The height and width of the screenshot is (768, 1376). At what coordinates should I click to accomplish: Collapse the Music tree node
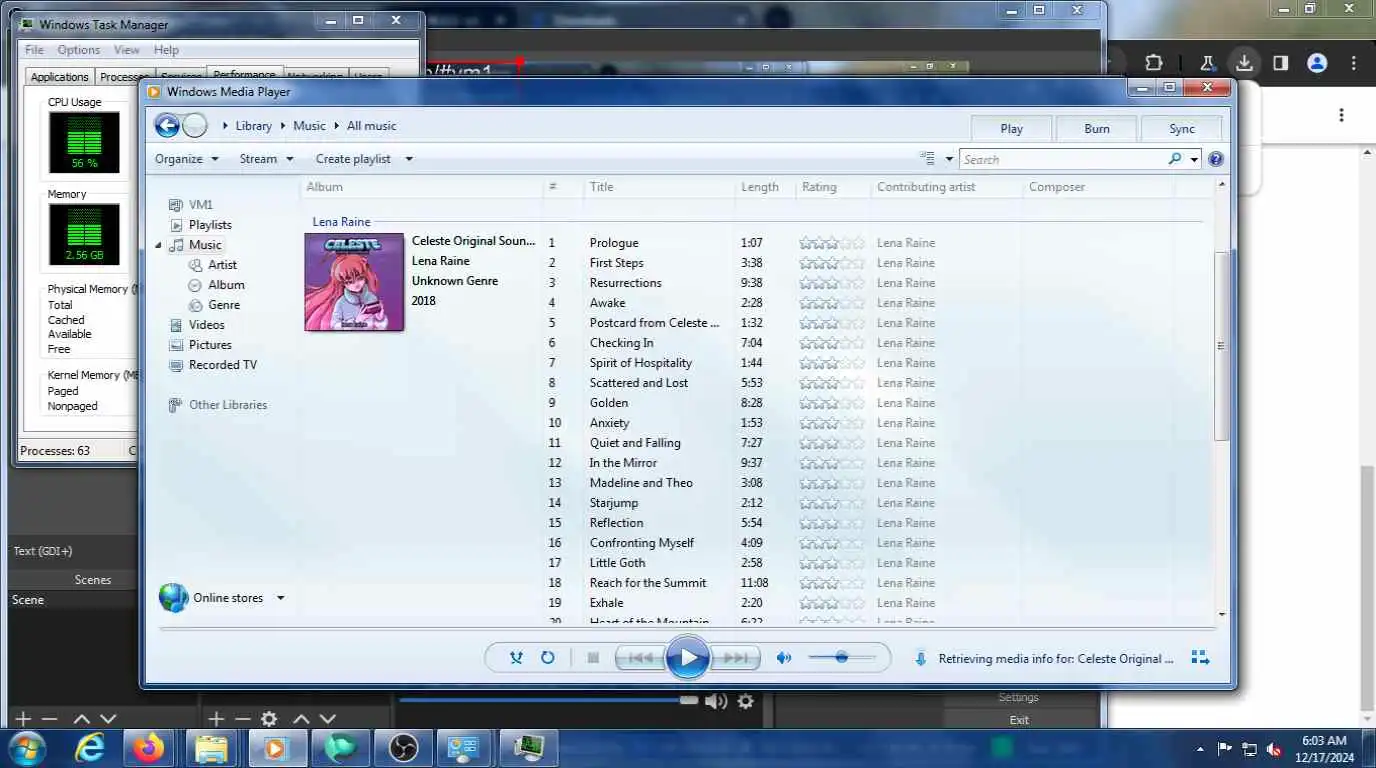click(x=158, y=245)
